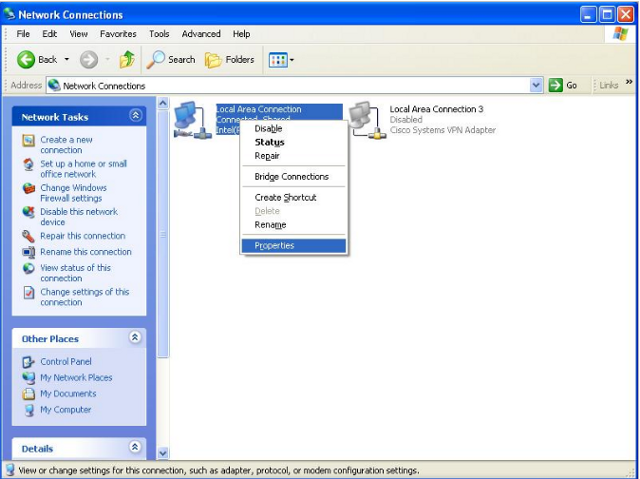Viewport: 640px width, 479px height.
Task: Click the Control Panel icon in Other Places
Action: [29, 362]
